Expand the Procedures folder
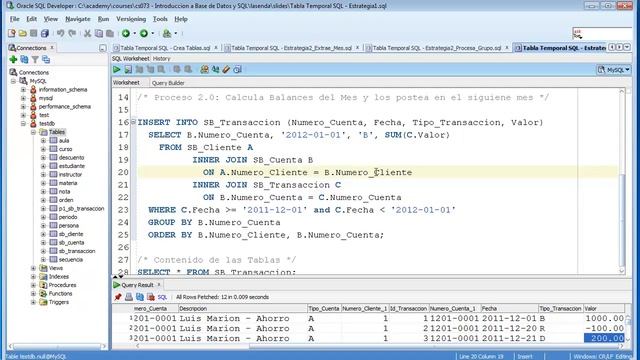This screenshot has height=360, width=640. (33, 285)
